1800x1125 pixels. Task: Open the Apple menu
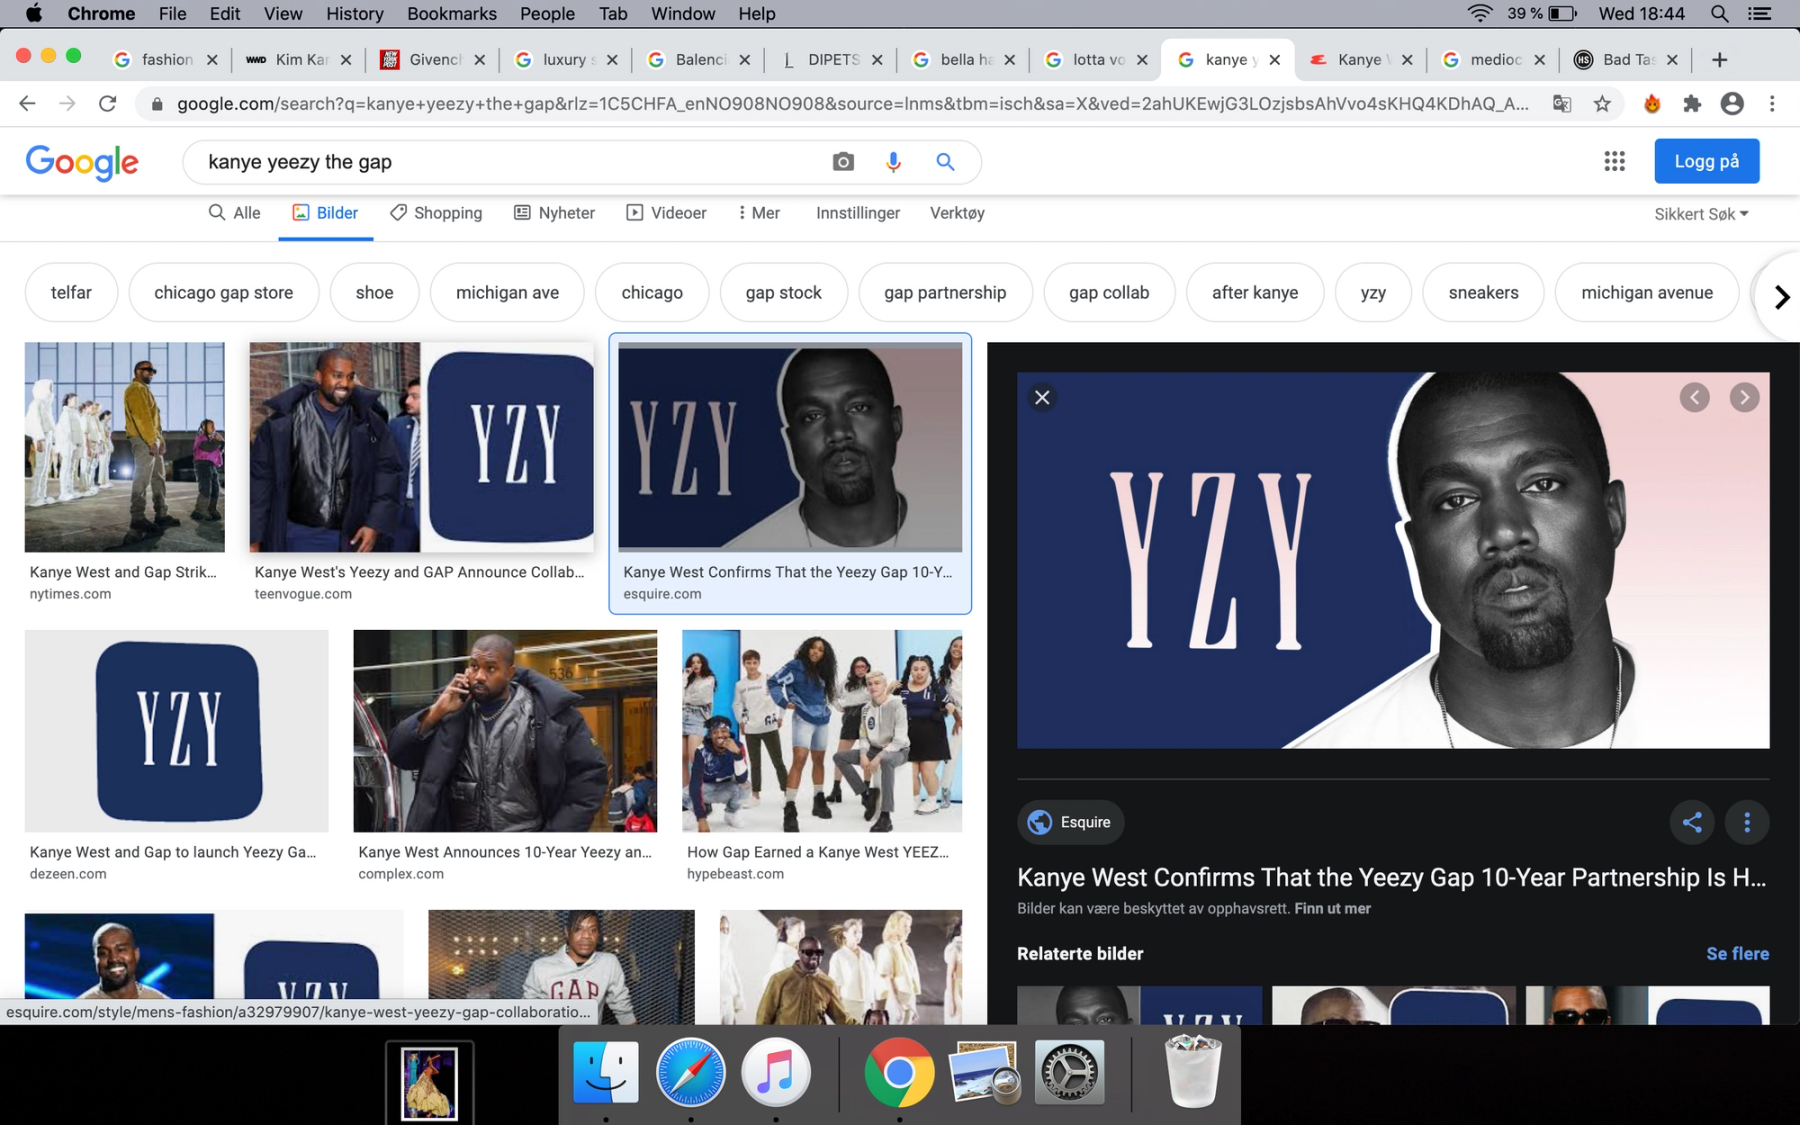(34, 14)
